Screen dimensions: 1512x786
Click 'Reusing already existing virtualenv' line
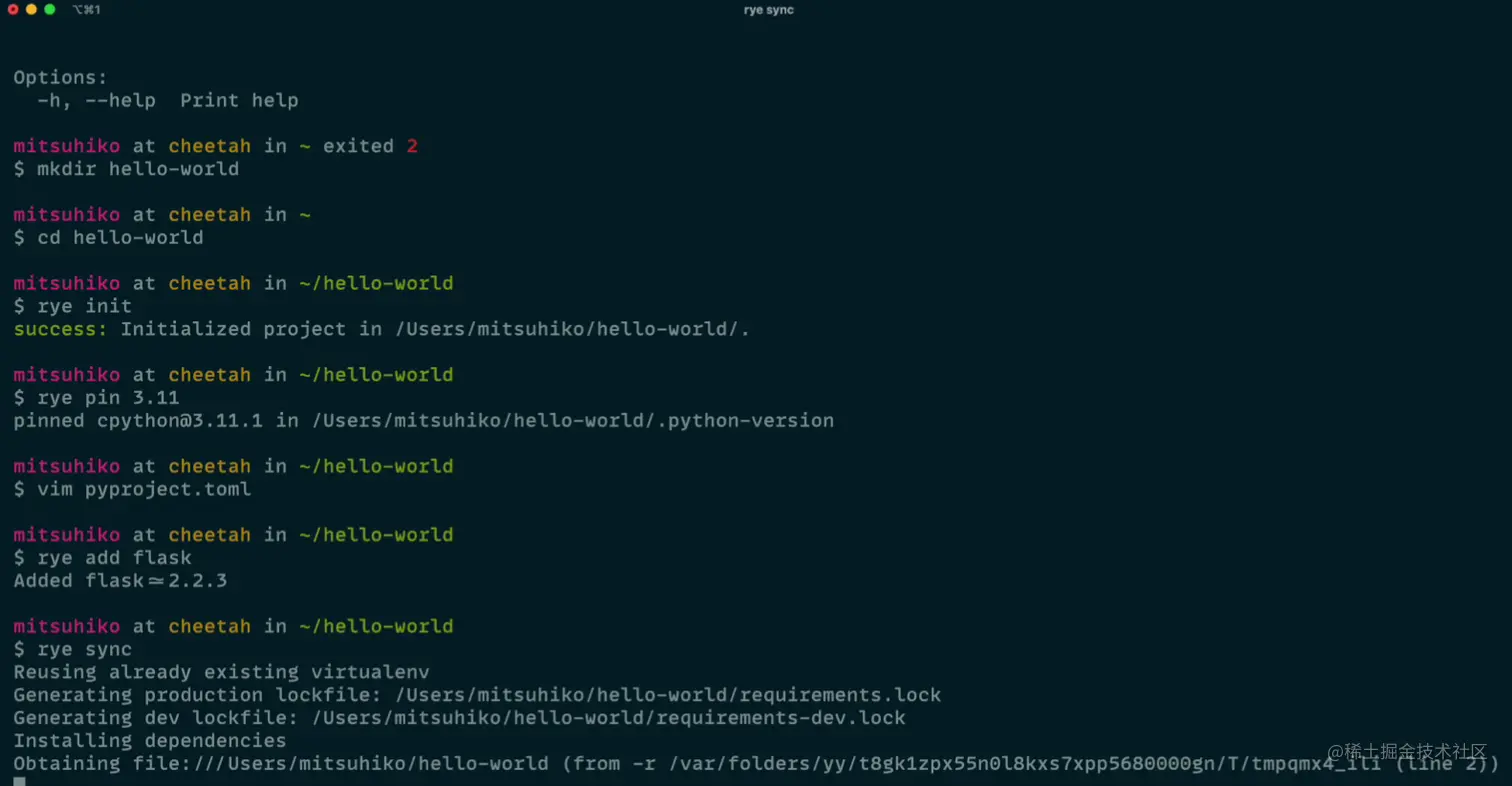221,672
